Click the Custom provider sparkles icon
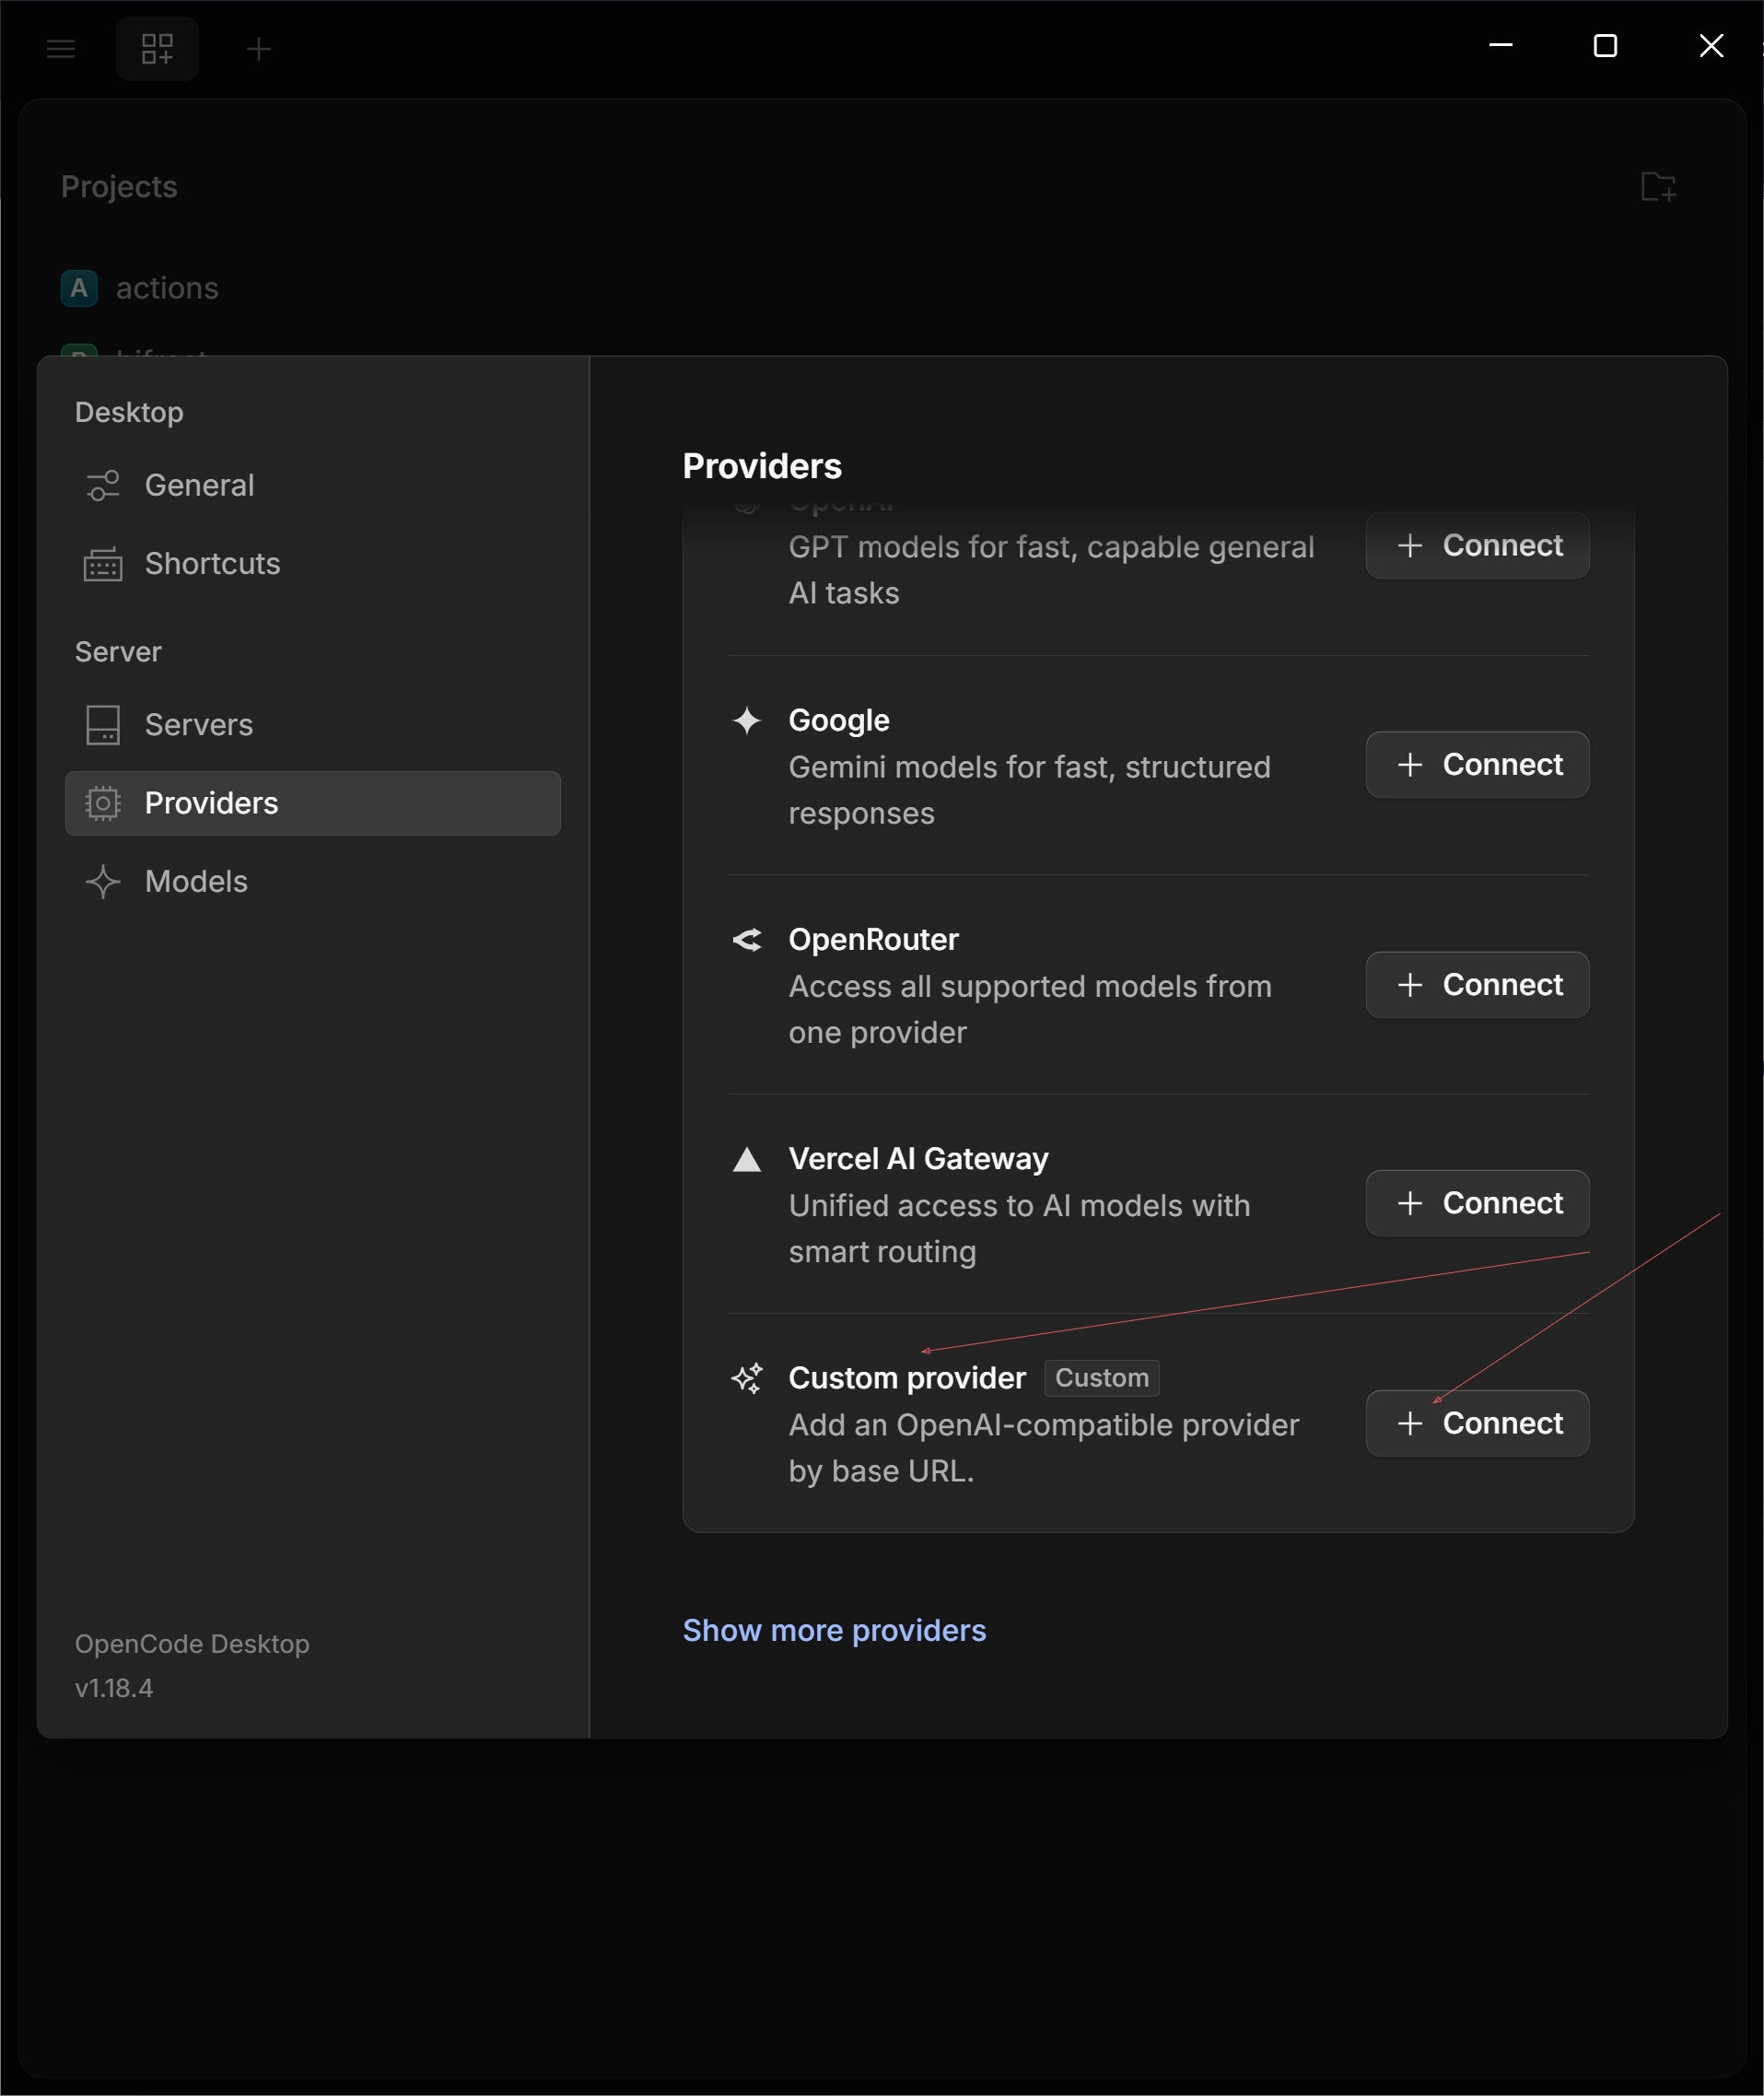 pos(747,1378)
